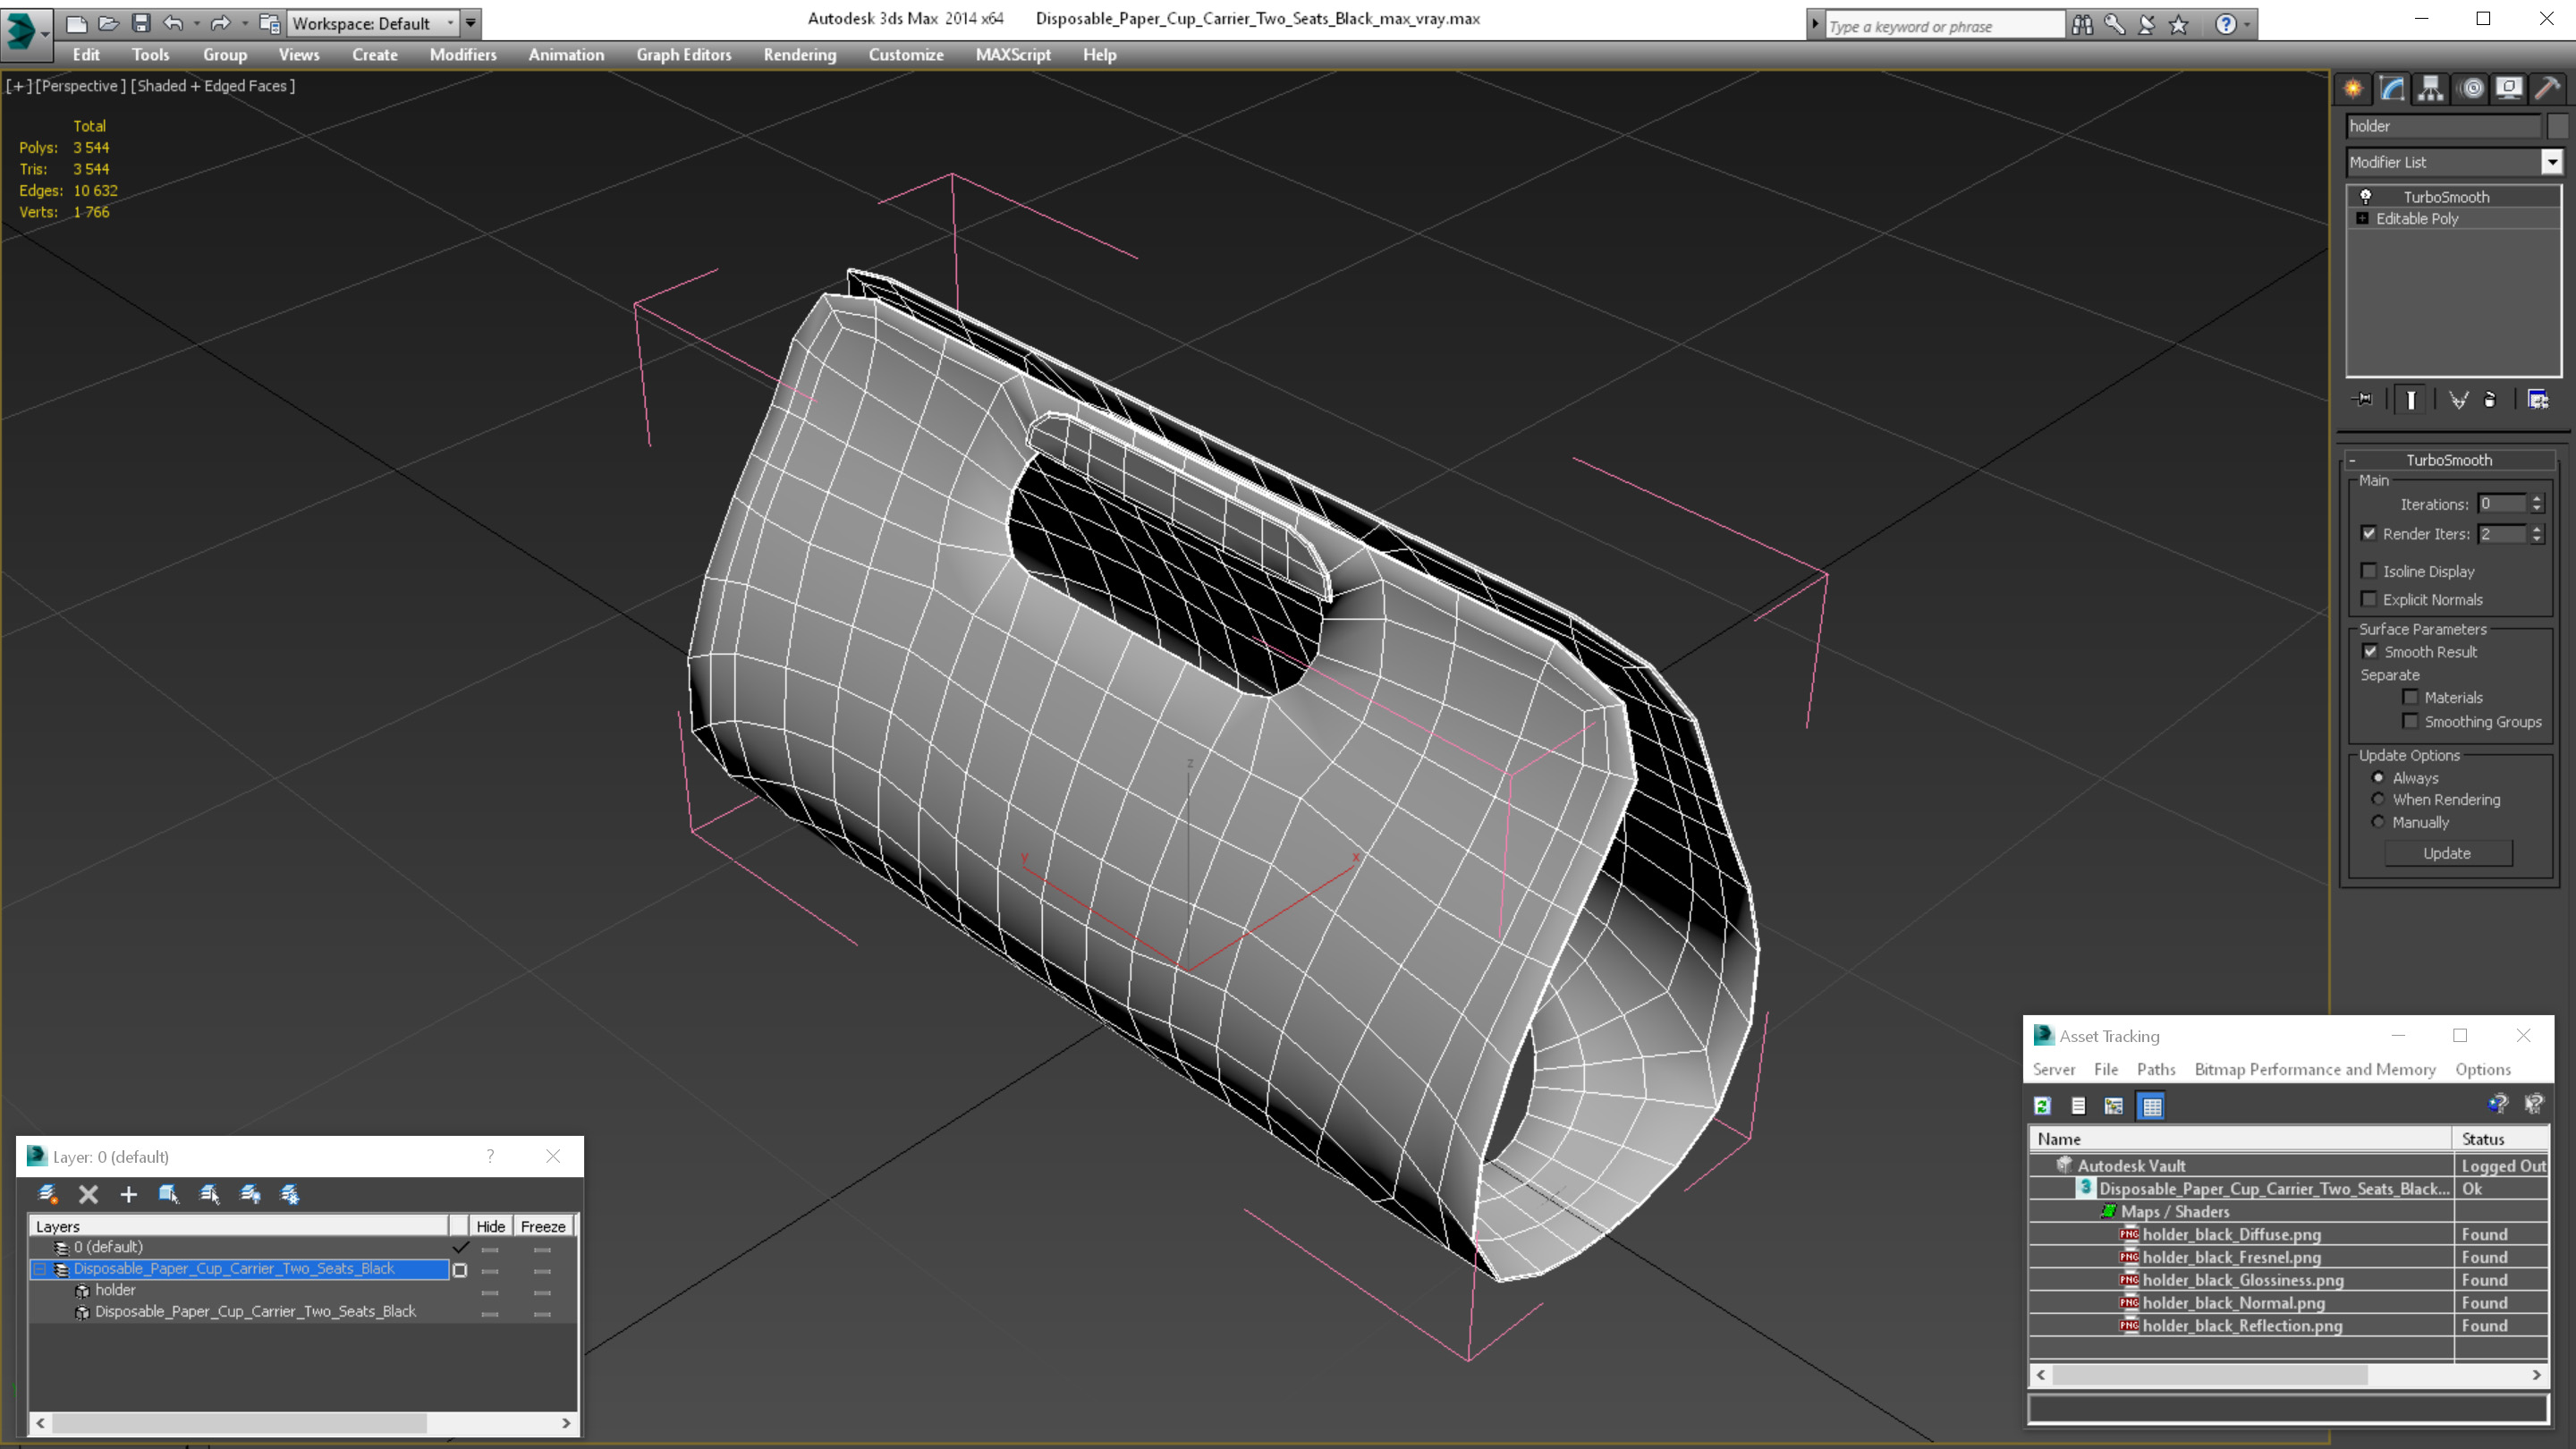2576x1449 pixels.
Task: Switch to the Motion command panel tab
Action: pyautogui.click(x=2471, y=88)
